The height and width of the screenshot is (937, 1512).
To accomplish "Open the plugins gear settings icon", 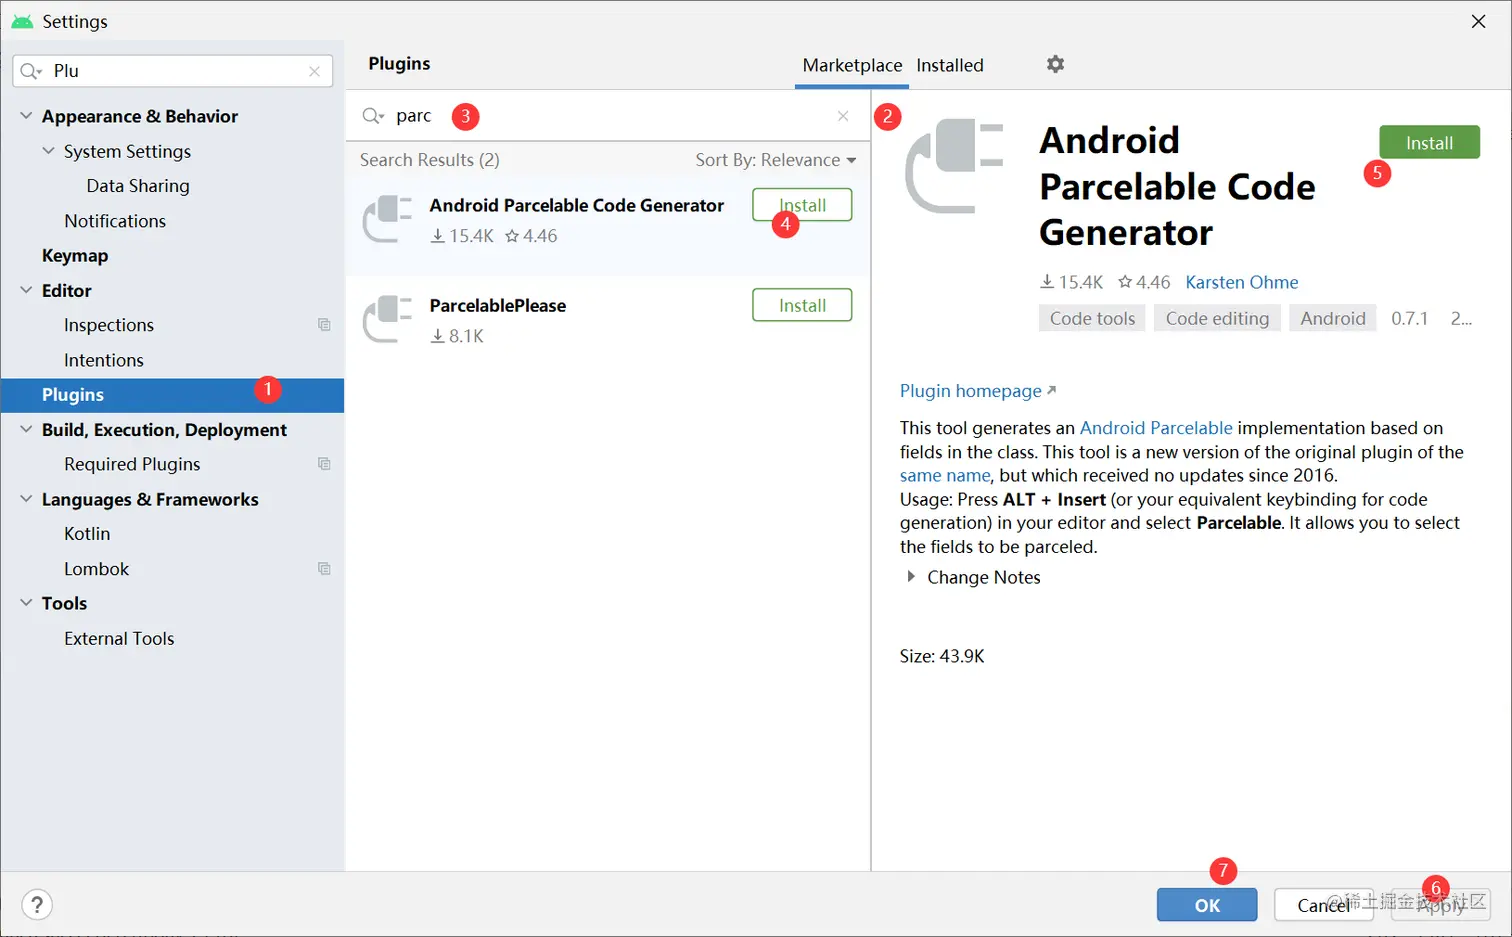I will (x=1055, y=64).
